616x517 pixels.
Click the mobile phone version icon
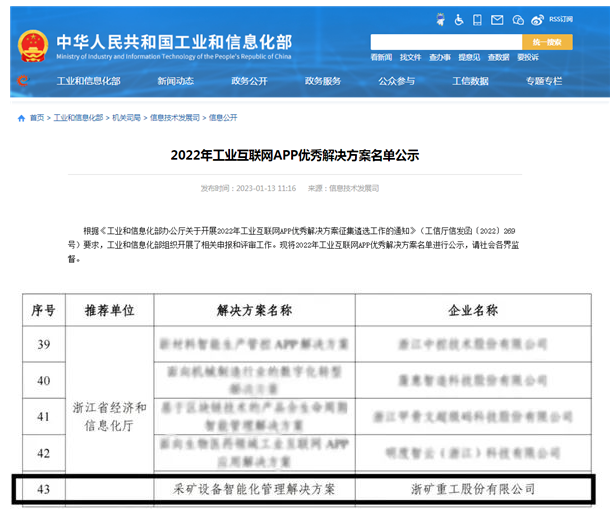(478, 19)
